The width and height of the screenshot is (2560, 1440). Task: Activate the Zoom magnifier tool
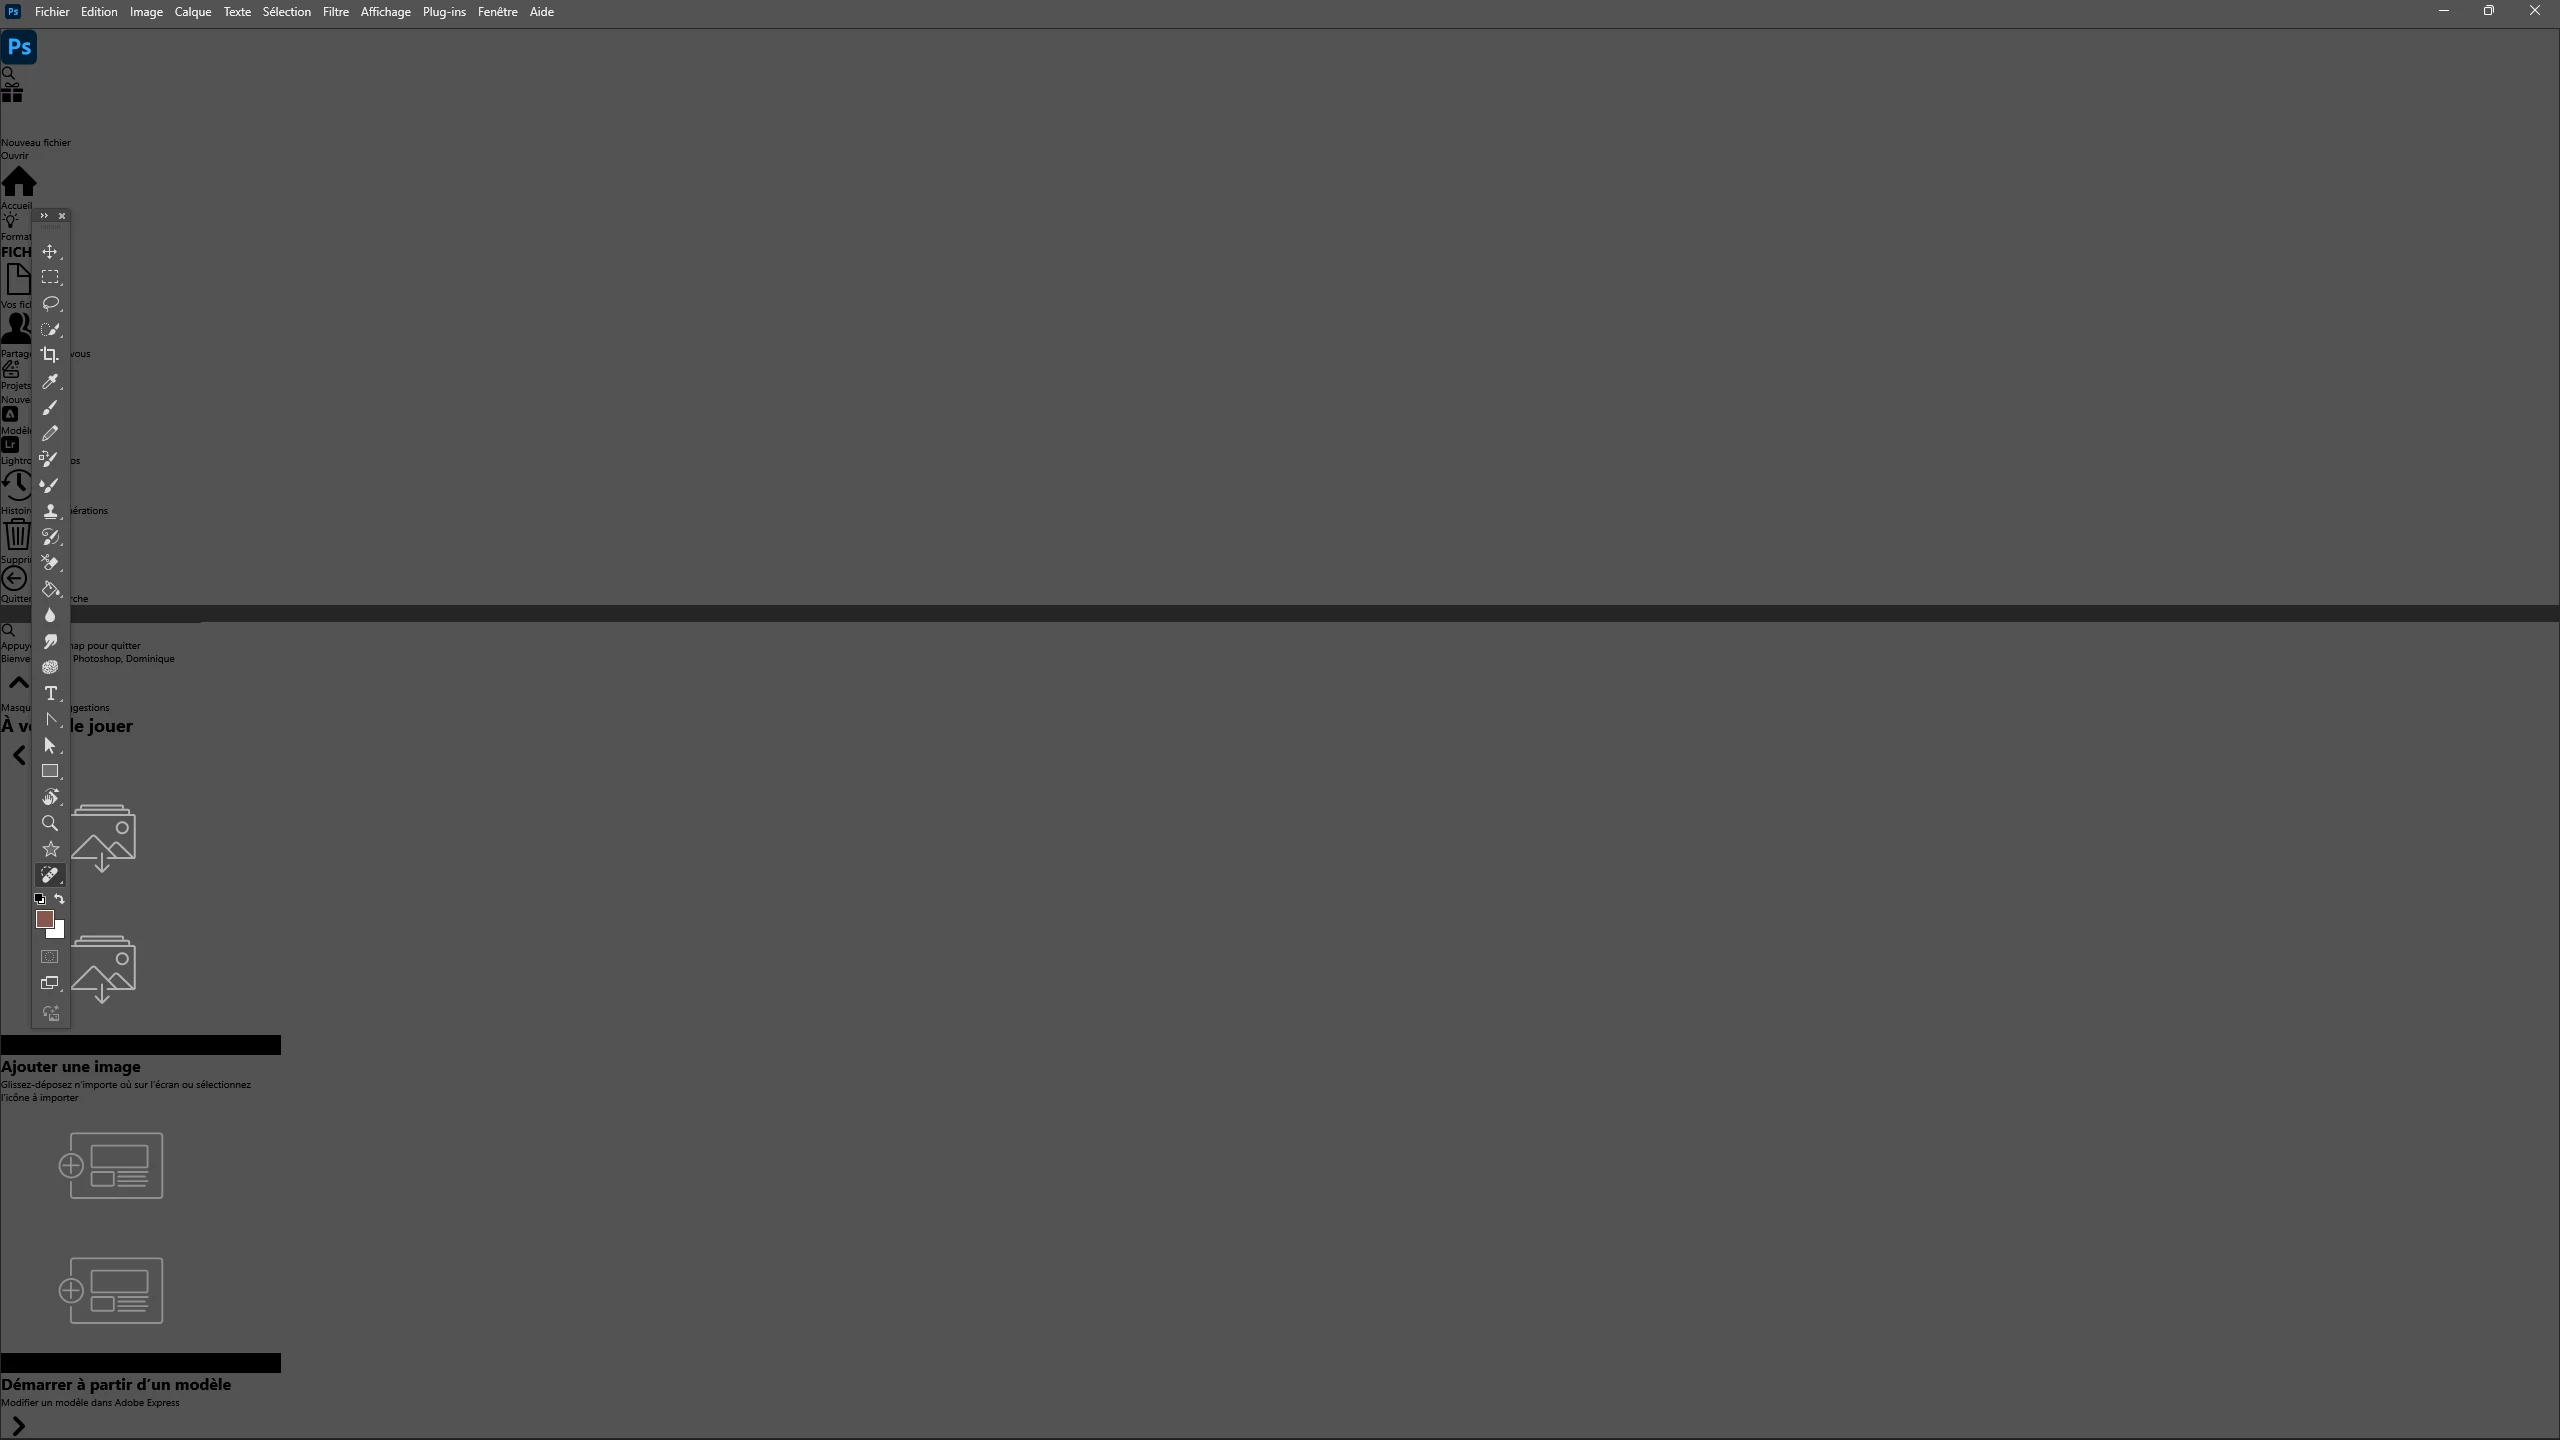pyautogui.click(x=50, y=823)
